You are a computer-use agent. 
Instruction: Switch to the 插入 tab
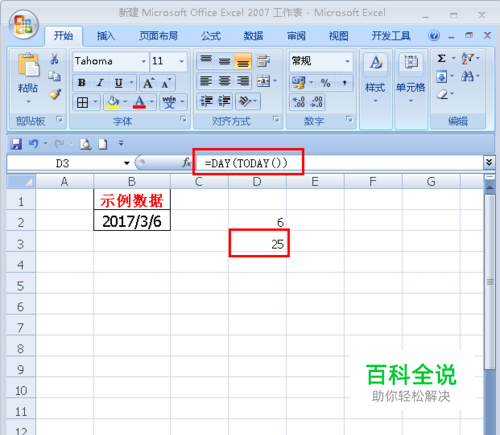106,36
